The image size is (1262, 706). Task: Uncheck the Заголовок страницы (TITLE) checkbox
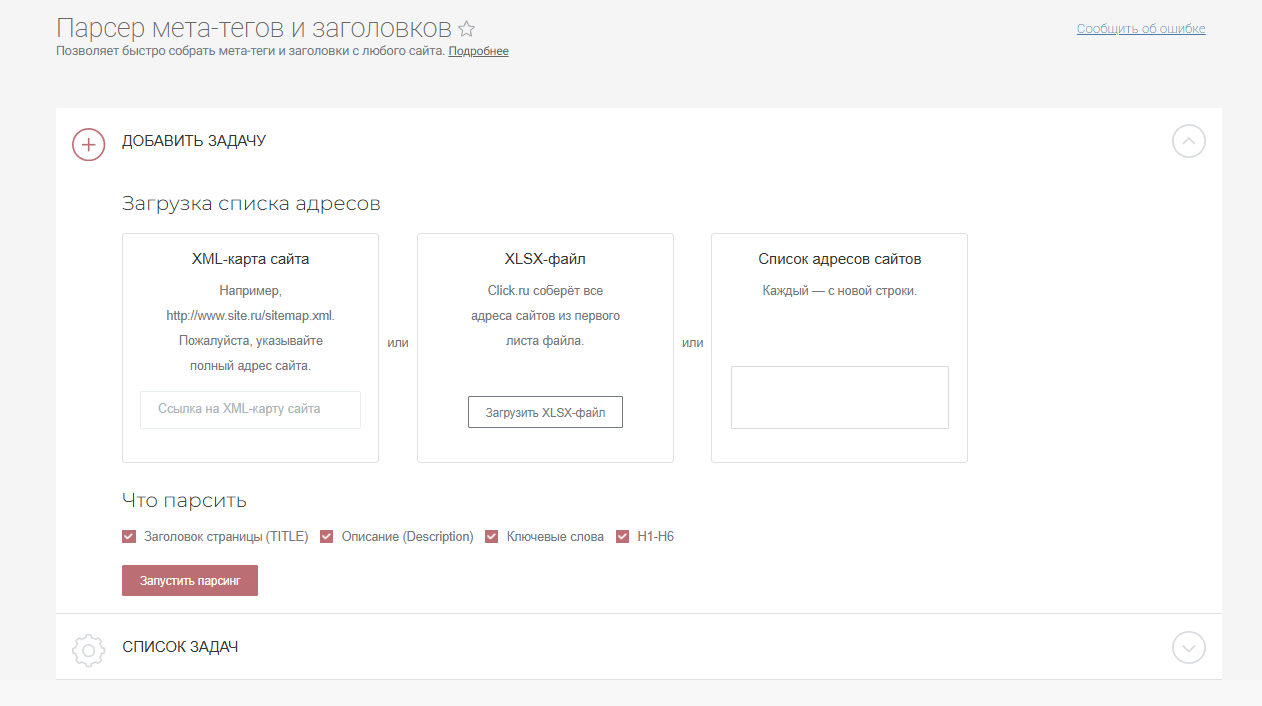[129, 537]
